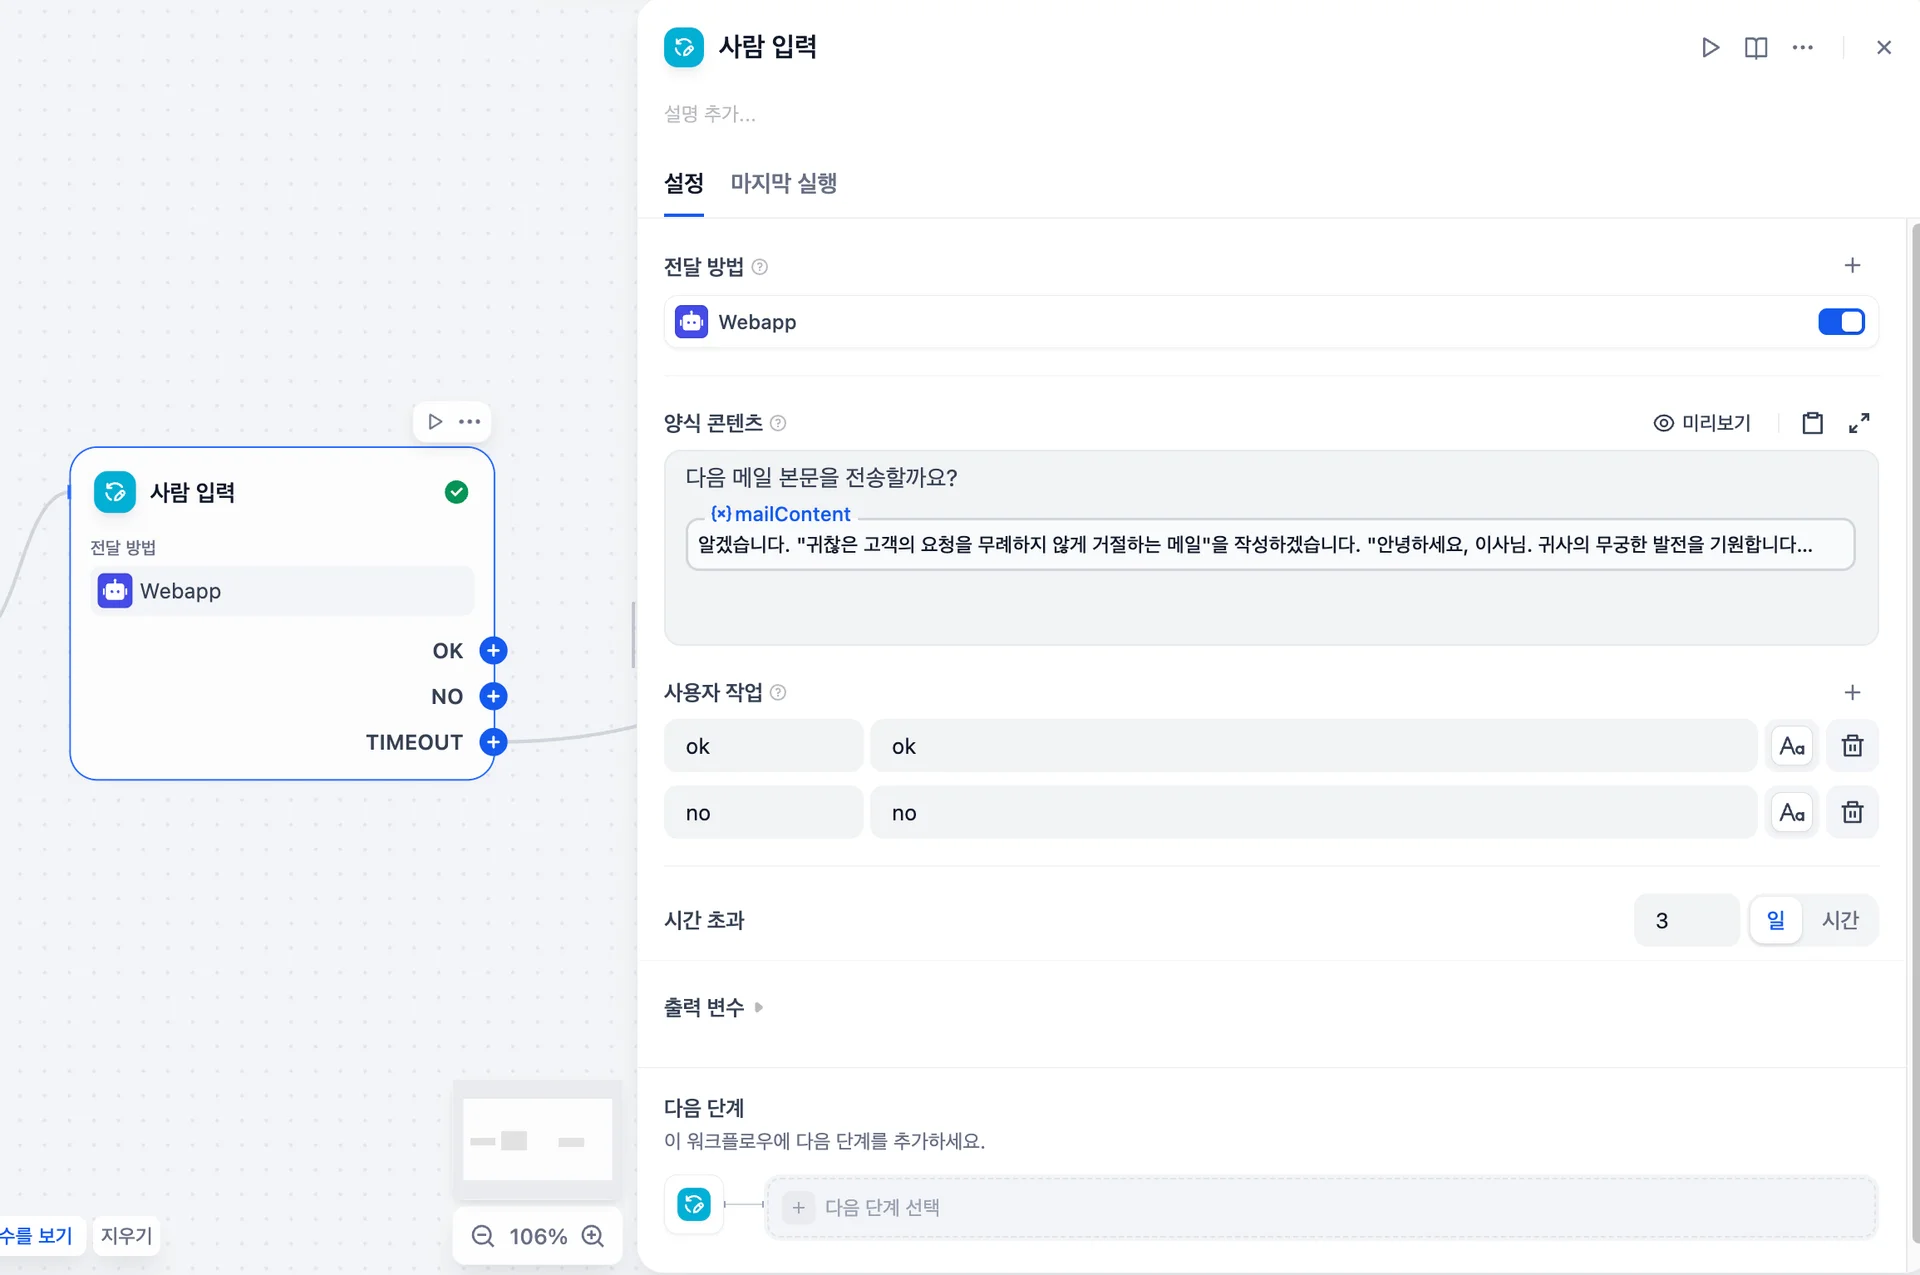Select 시간 (hours) as timeout unit
This screenshot has height=1275, width=1920.
point(1840,920)
